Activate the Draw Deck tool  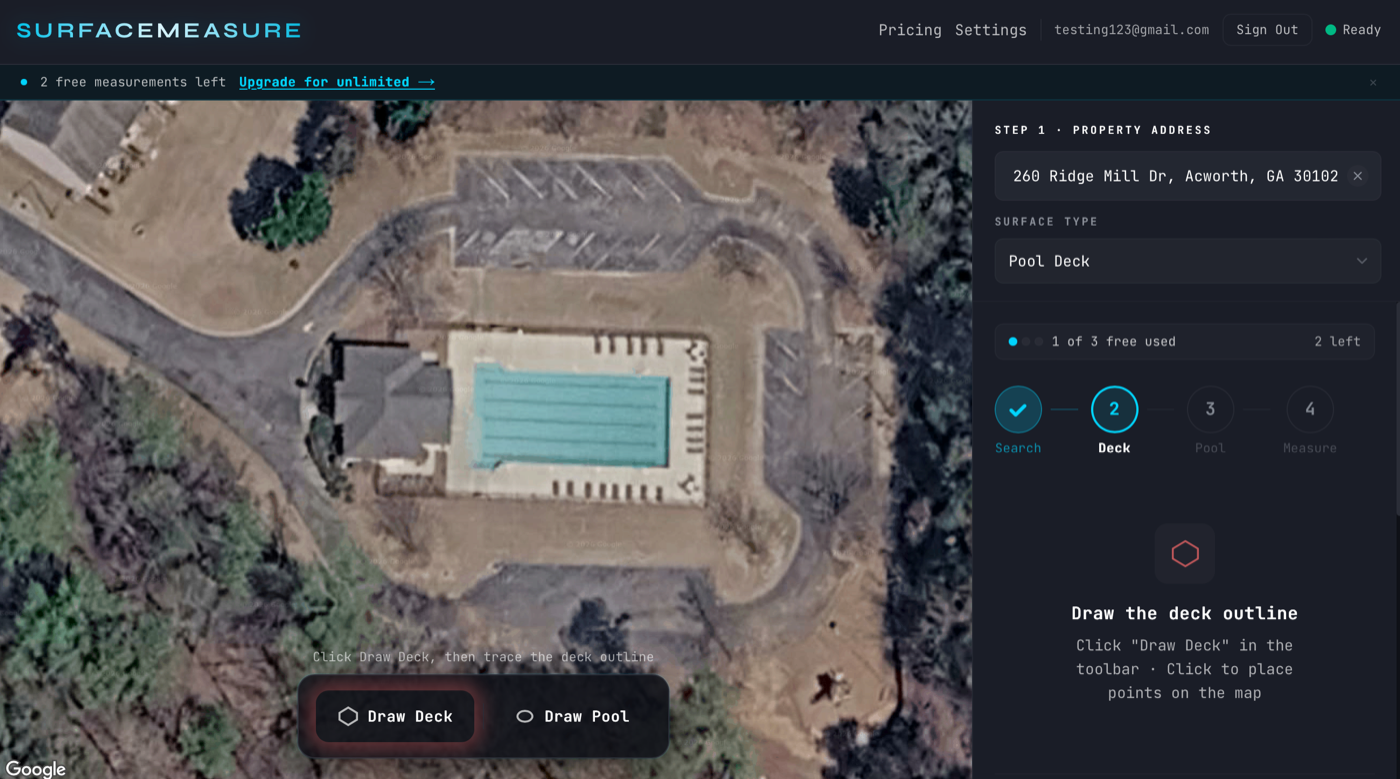click(395, 716)
